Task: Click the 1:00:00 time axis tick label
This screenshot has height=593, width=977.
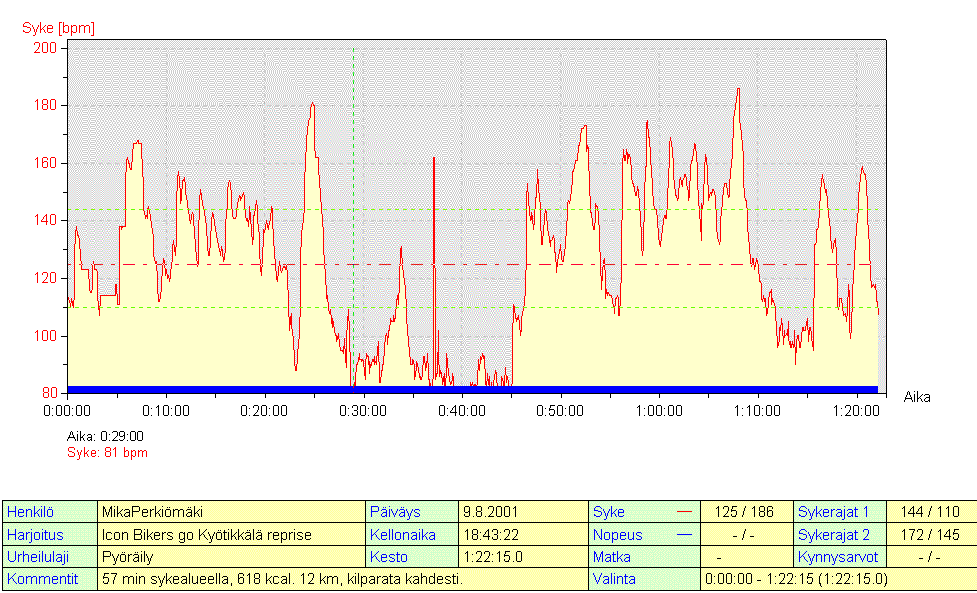Action: point(659,411)
